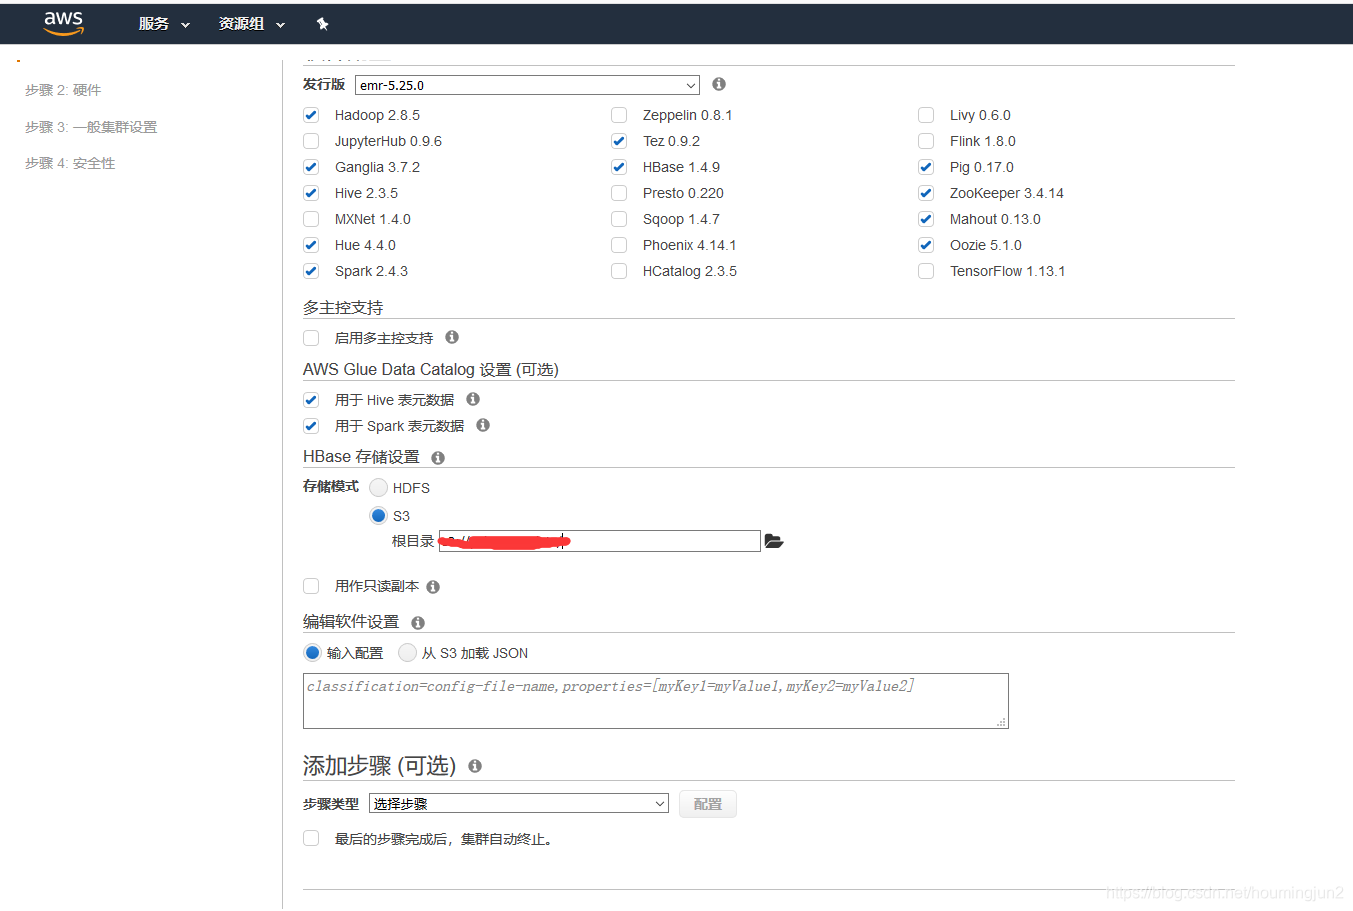Uncheck Hadoop 2.8.5 checkbox
This screenshot has width=1353, height=911.
311,115
